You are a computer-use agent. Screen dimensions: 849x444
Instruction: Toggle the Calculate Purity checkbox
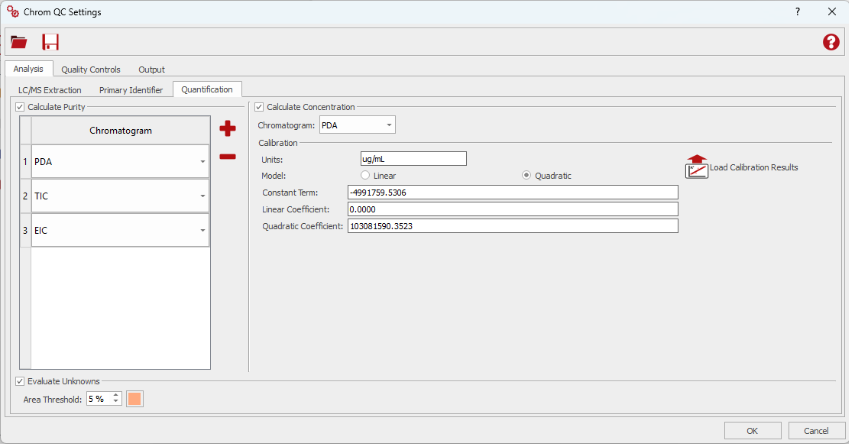tap(22, 107)
